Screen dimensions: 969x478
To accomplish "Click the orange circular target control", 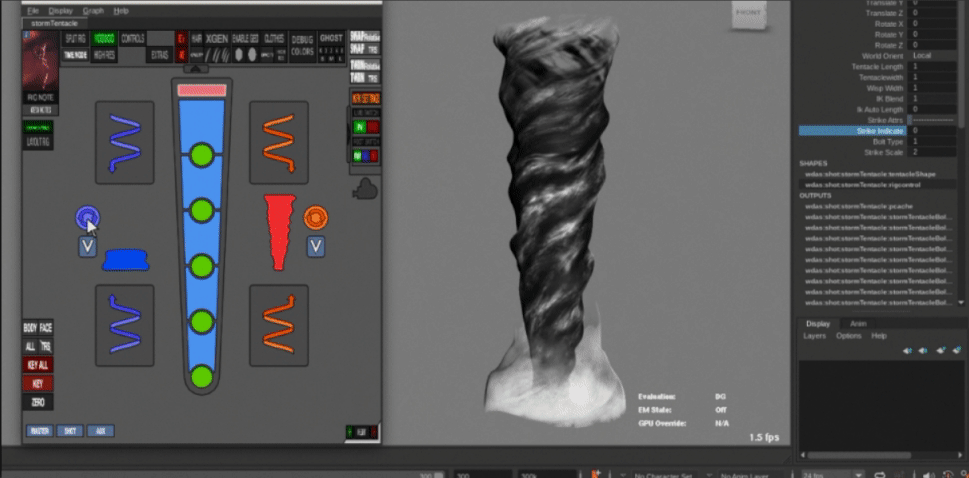I will point(316,216).
